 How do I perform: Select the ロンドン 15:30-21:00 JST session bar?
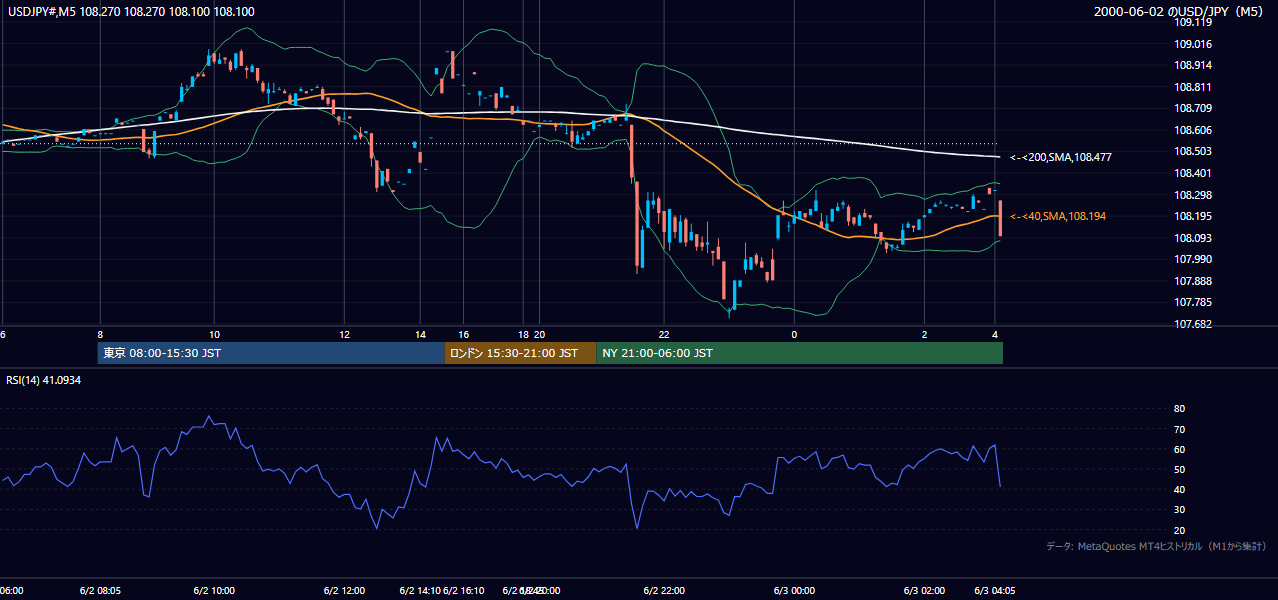[520, 353]
